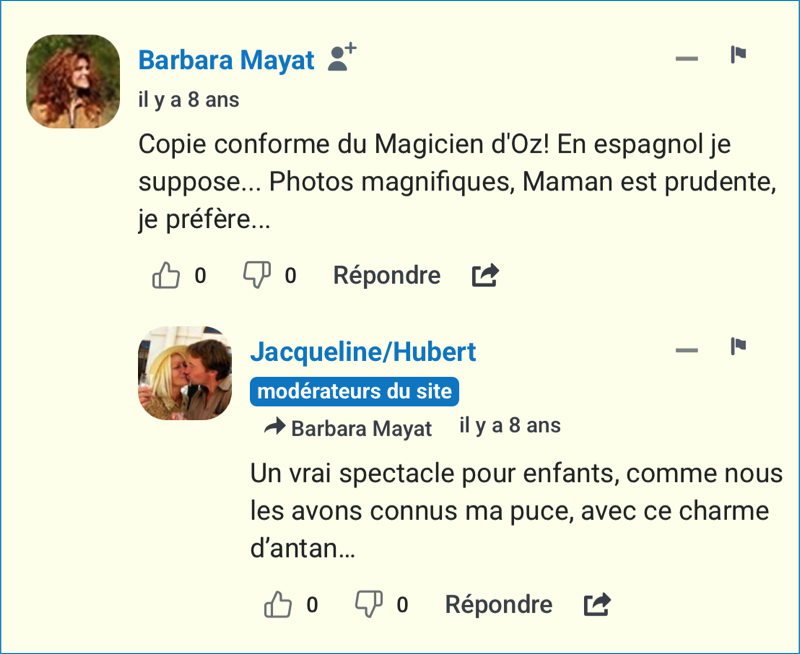Open Barbara Mayat's profile name link
800x654 pixels.
[226, 60]
